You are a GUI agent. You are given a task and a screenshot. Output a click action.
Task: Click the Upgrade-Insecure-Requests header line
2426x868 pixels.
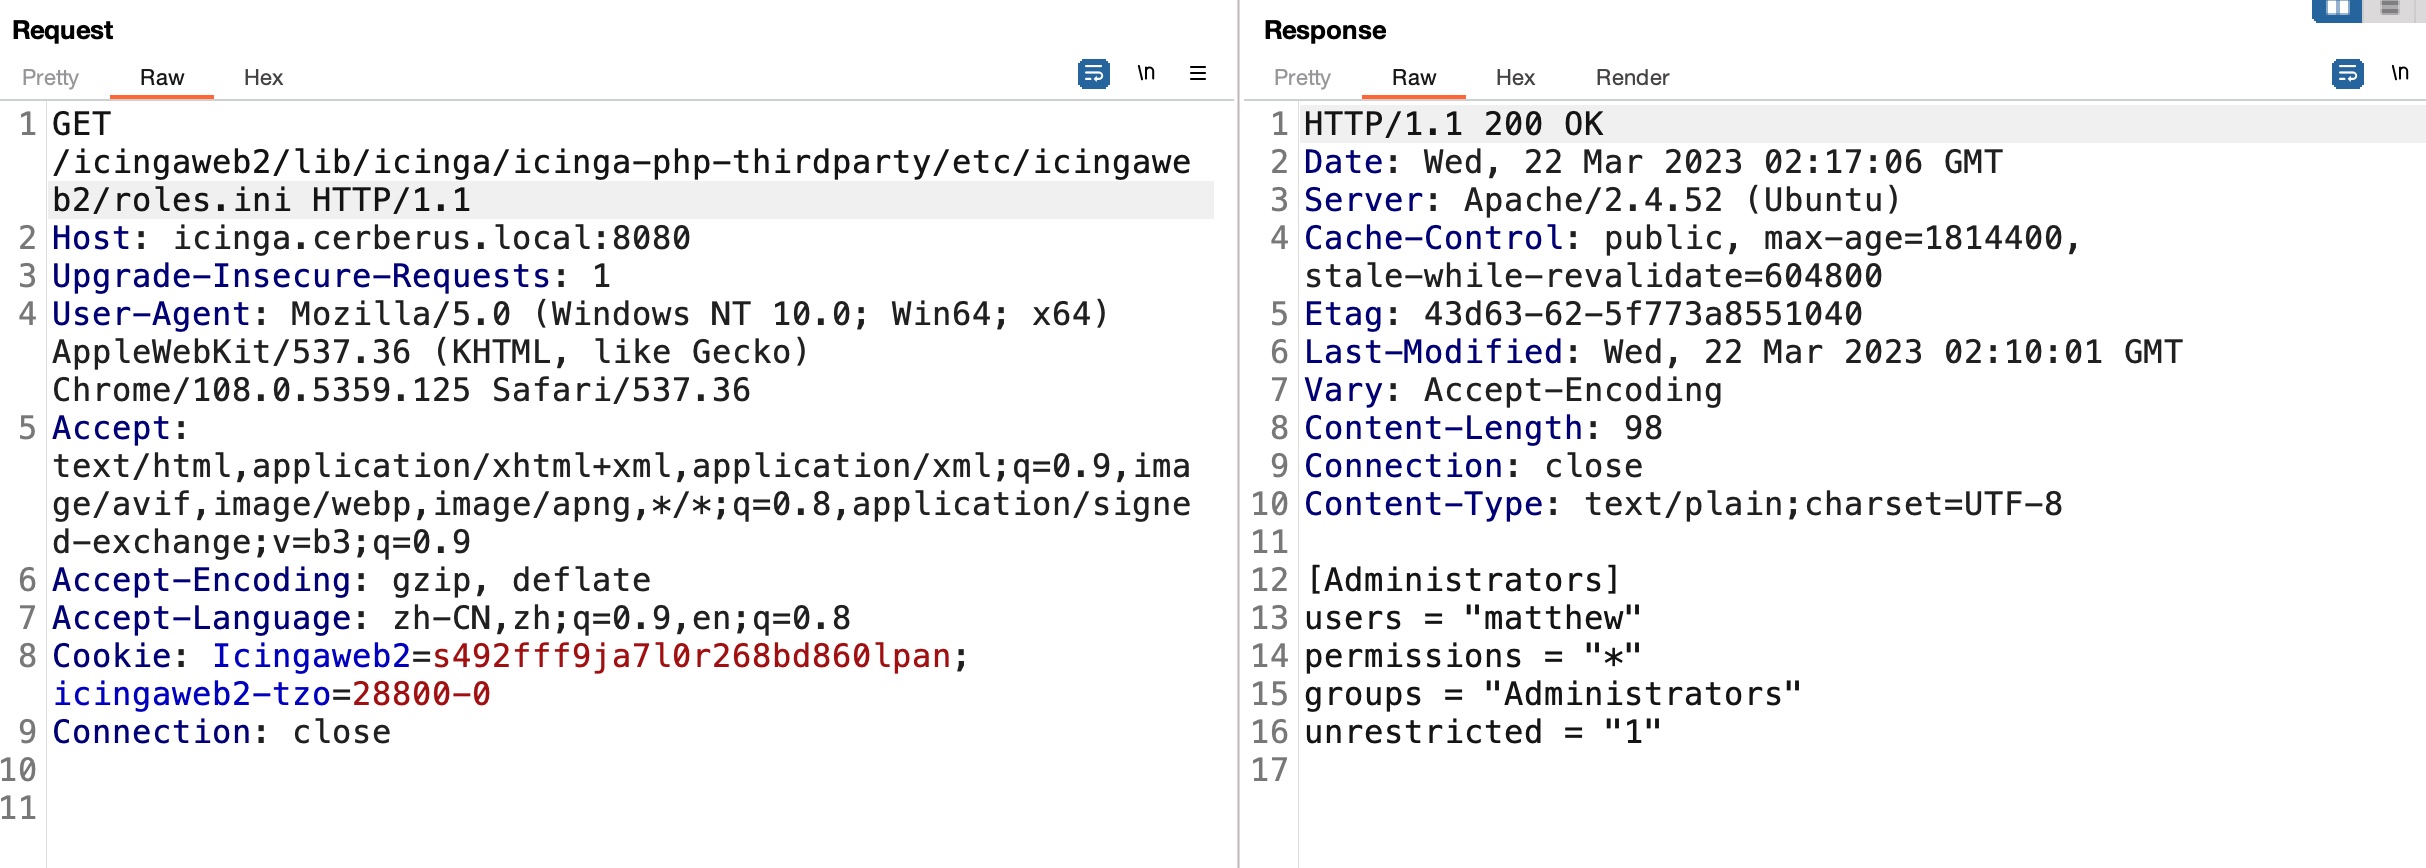tap(331, 276)
